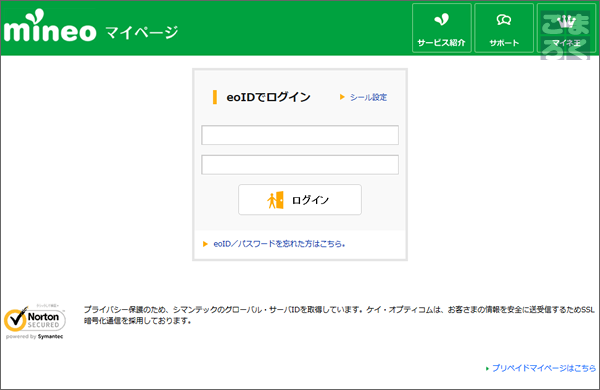Open eoID／パスワードを忘れた方はこちら link
Screen dimensions: 600x390
pyautogui.click(x=279, y=244)
